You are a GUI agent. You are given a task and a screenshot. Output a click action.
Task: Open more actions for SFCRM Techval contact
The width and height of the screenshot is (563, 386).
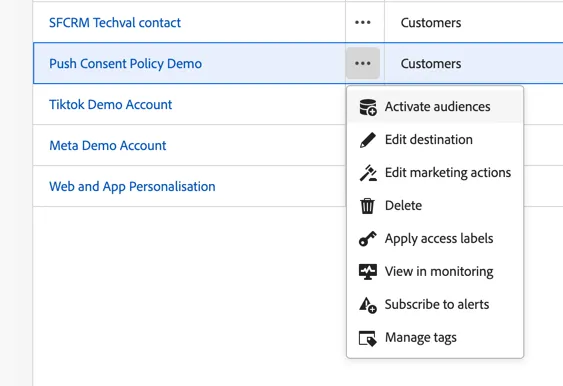pyautogui.click(x=363, y=23)
